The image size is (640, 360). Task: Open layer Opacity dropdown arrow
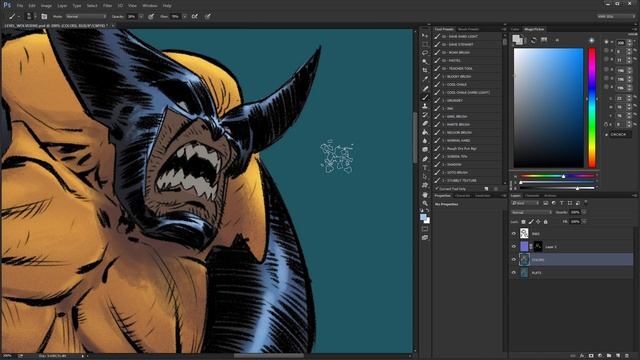(584, 212)
